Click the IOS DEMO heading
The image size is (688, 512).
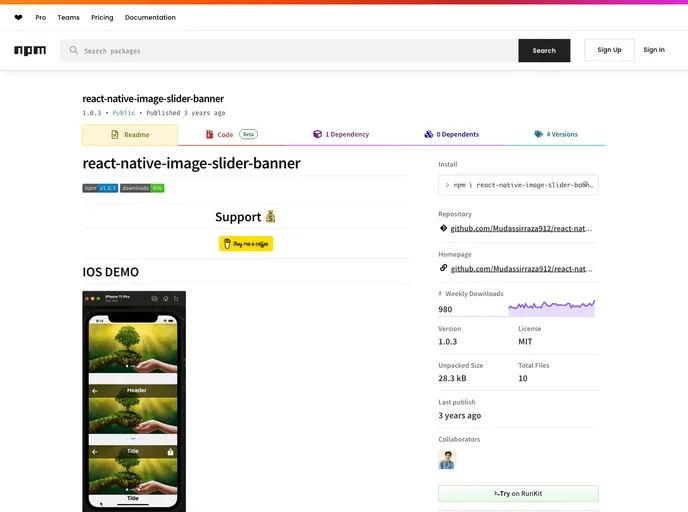(111, 272)
